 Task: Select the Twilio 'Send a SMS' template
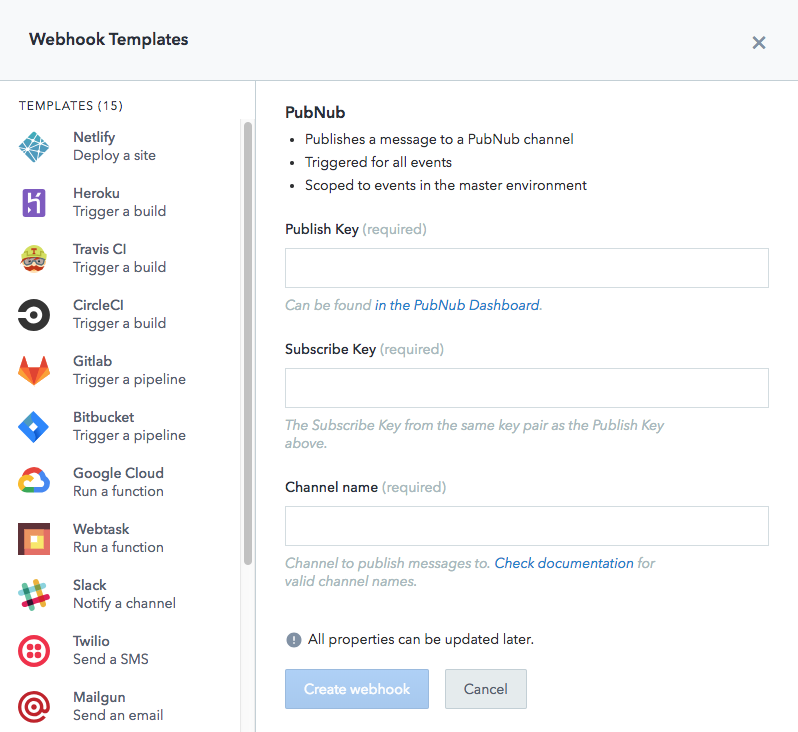111,650
